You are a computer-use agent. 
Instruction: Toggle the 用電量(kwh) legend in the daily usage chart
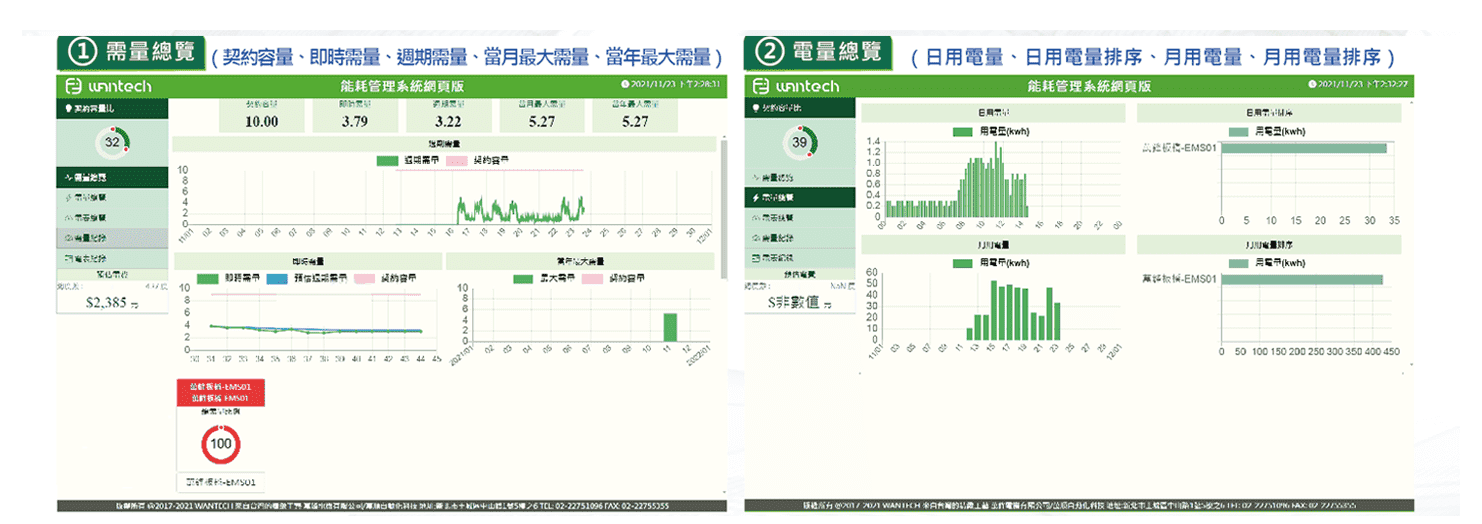(991, 131)
